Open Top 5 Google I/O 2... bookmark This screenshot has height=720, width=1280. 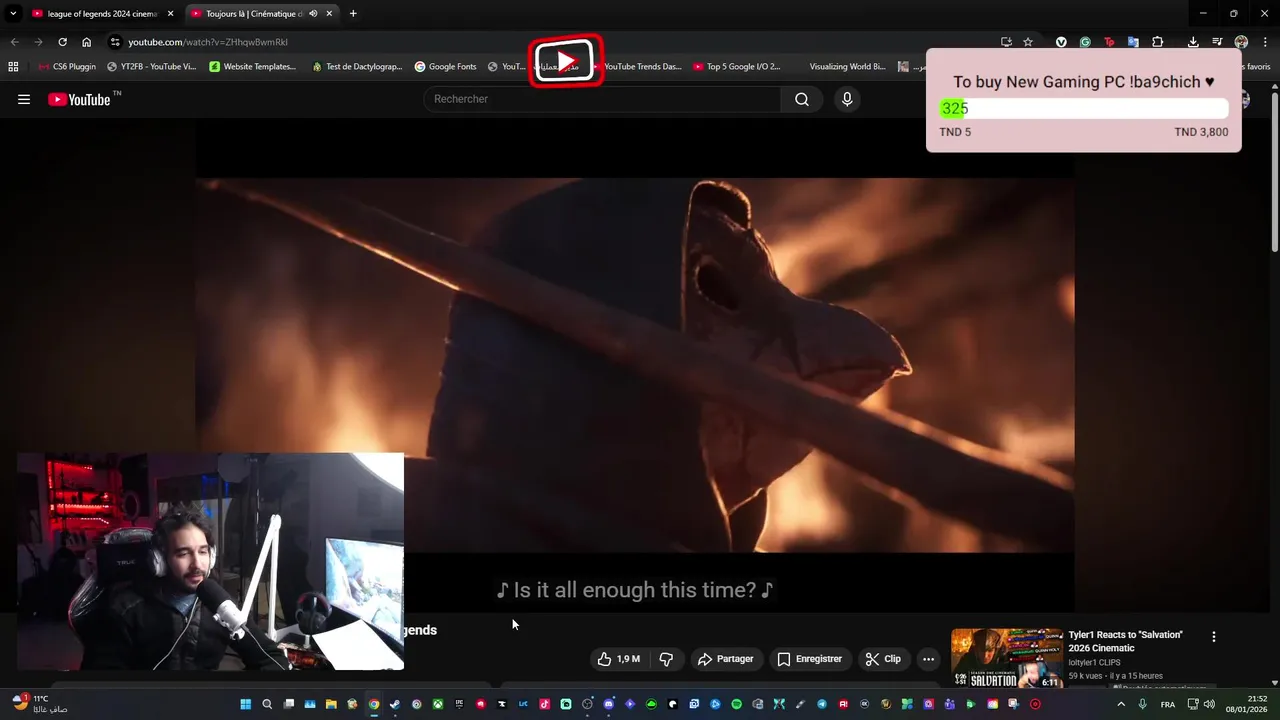pos(737,67)
